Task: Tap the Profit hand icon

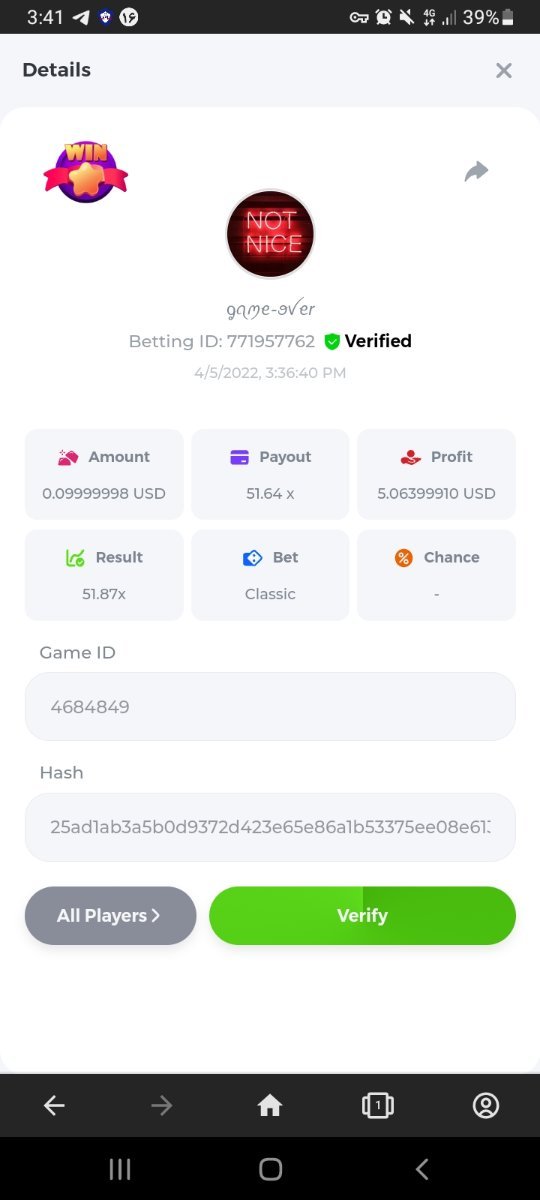Action: 410,457
